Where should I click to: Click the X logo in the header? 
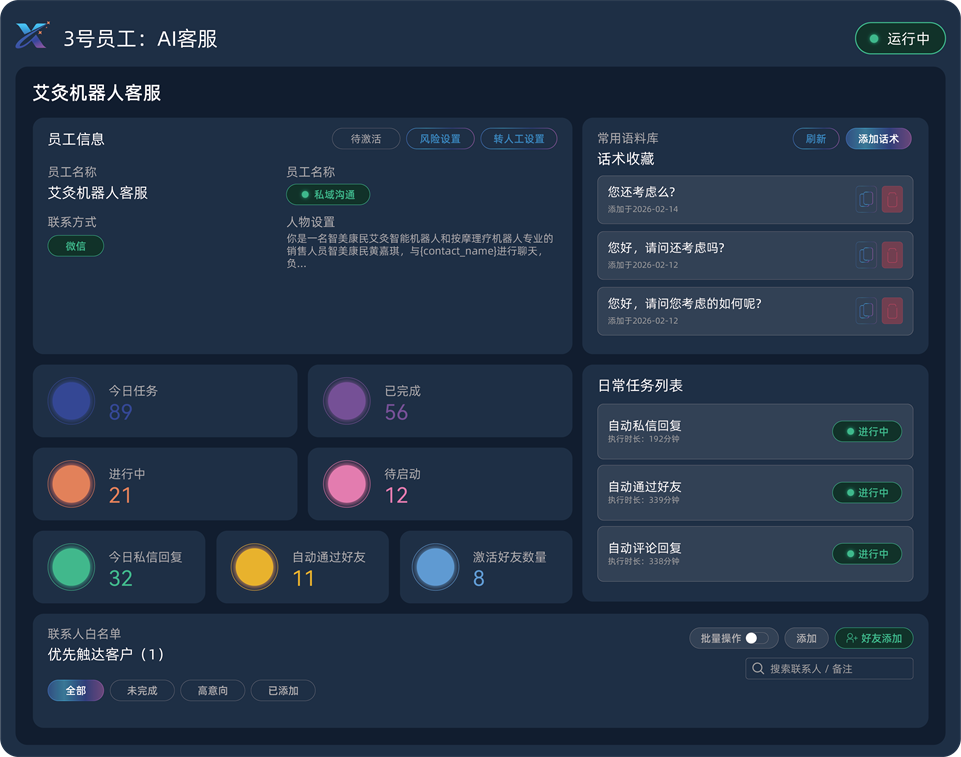[x=31, y=37]
